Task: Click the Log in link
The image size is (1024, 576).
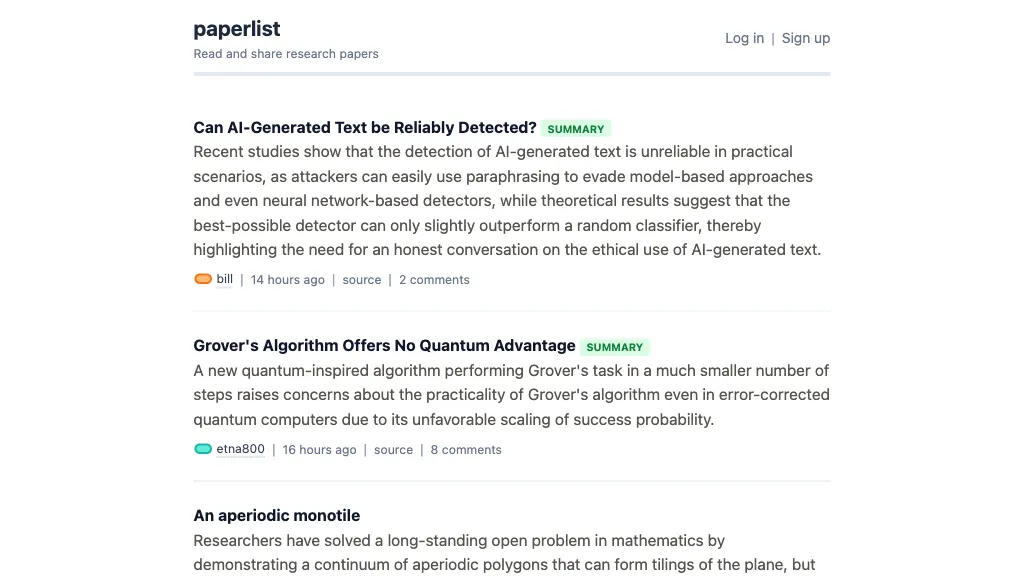Action: coord(744,38)
